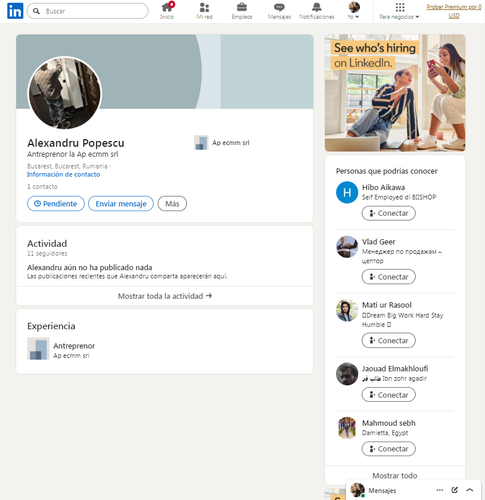
Task: Open messaging panel three-dots options
Action: tap(440, 490)
